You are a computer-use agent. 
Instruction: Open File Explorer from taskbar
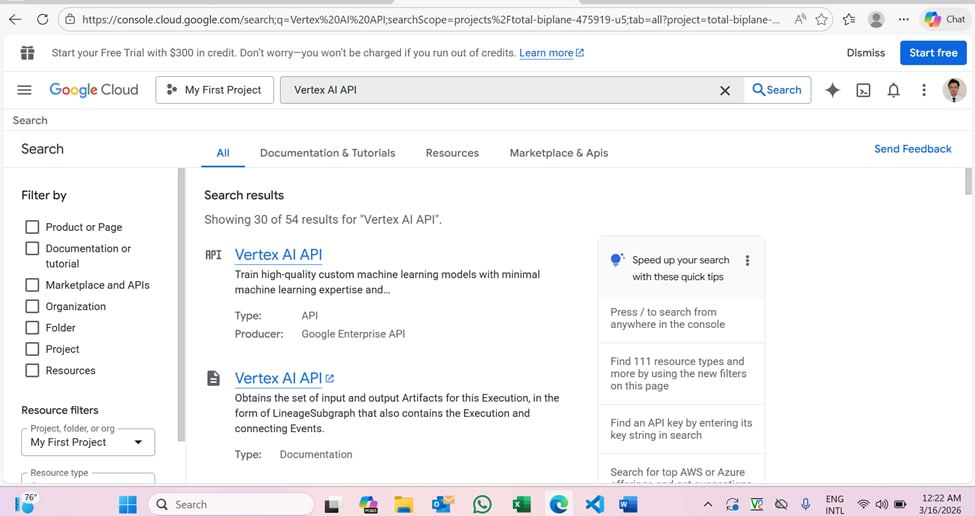[404, 504]
